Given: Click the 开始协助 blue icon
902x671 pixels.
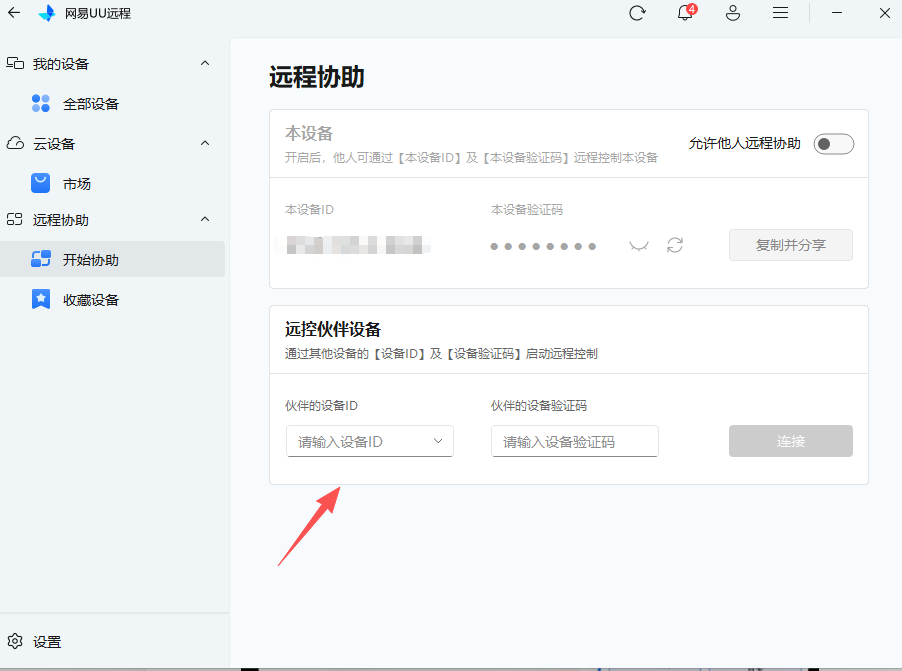Looking at the screenshot, I should click(x=41, y=259).
